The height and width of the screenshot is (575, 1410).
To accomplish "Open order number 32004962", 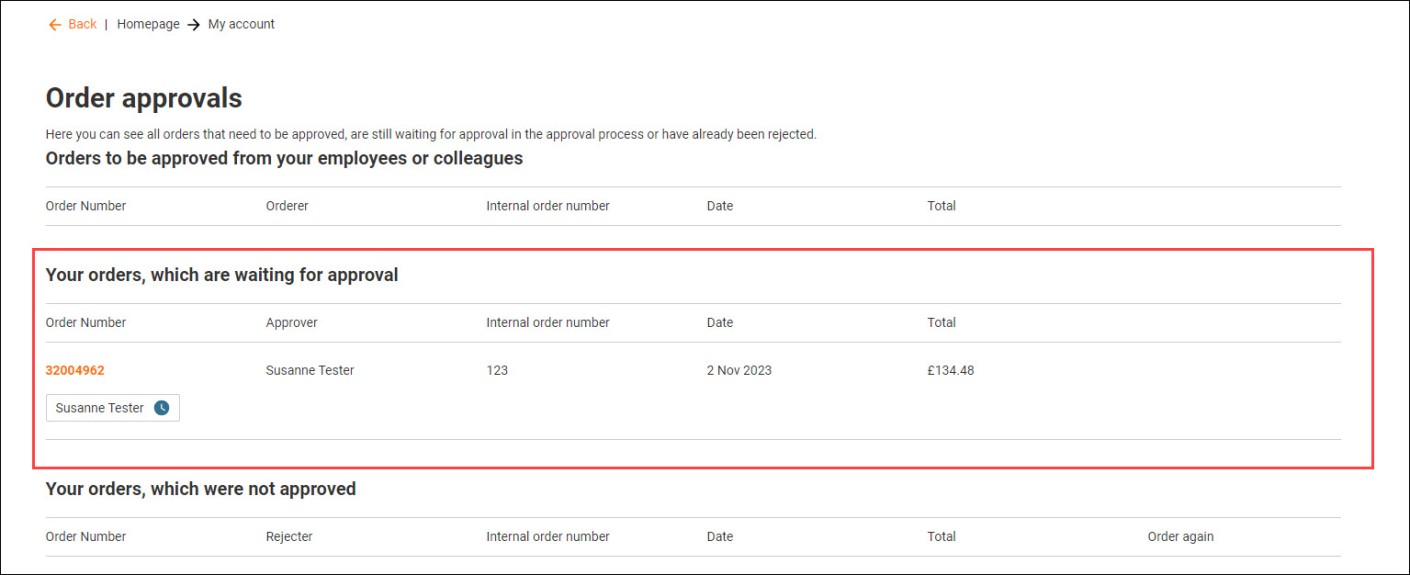I will coord(75,370).
